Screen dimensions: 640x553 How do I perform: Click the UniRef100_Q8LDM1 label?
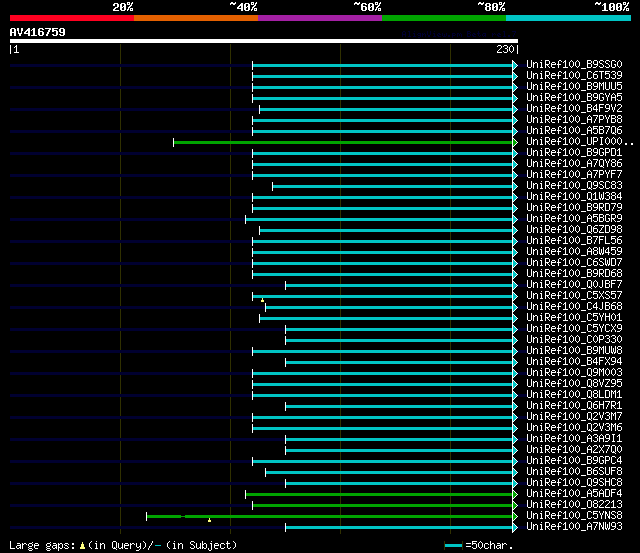pyautogui.click(x=574, y=395)
